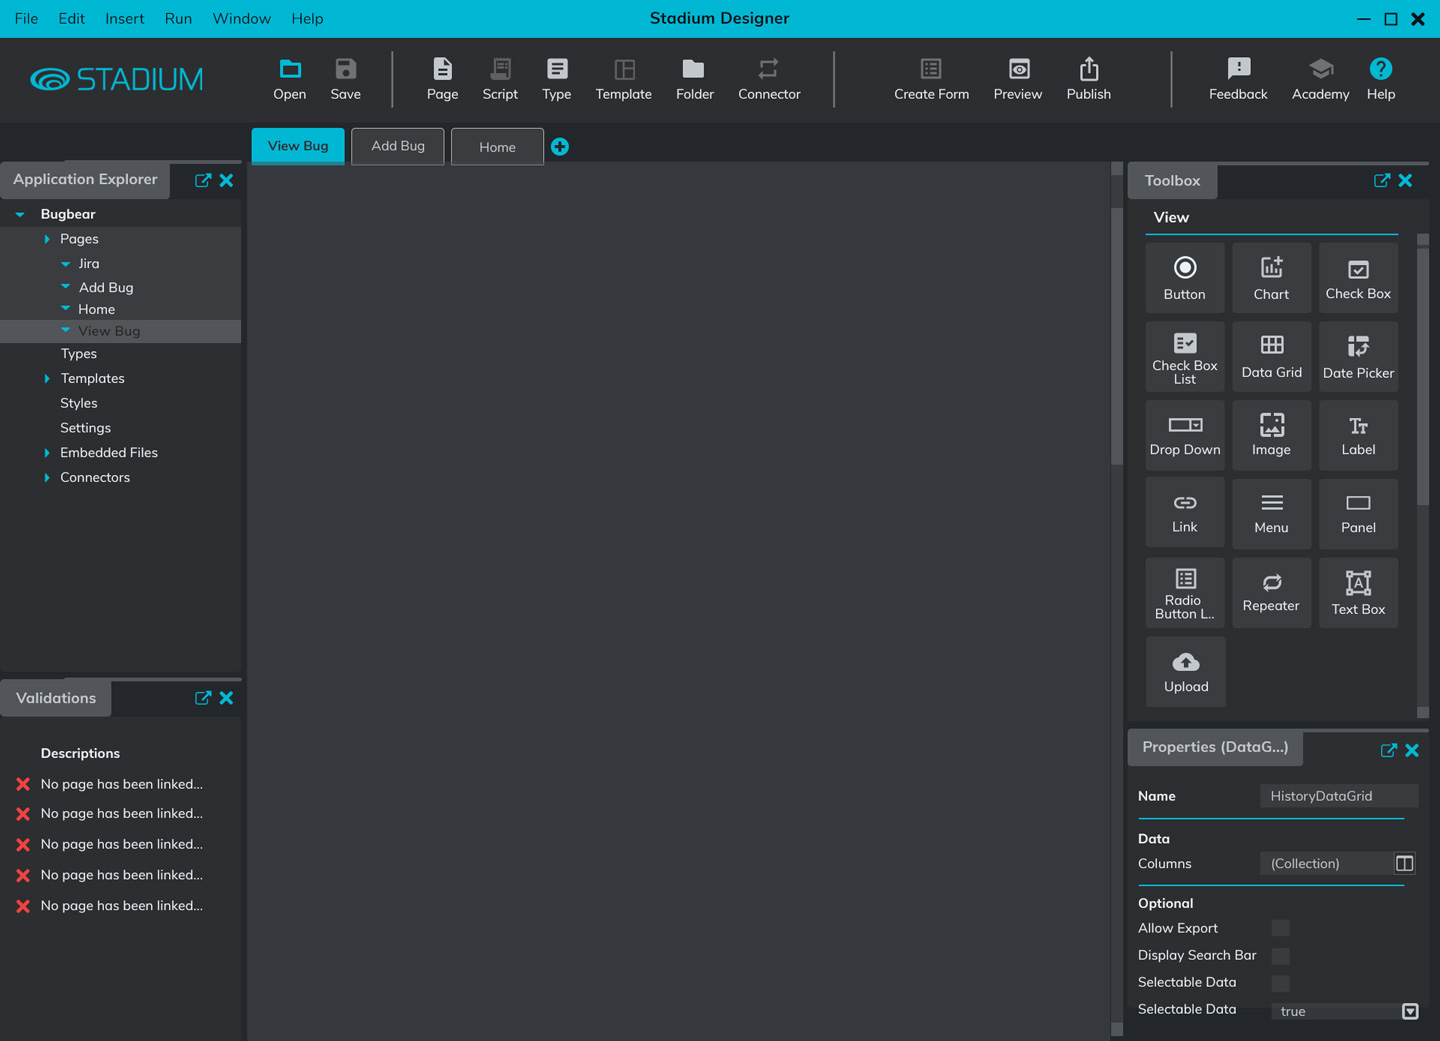Select the Upload control
Screen dimensions: 1440x1041
[x=1185, y=672]
